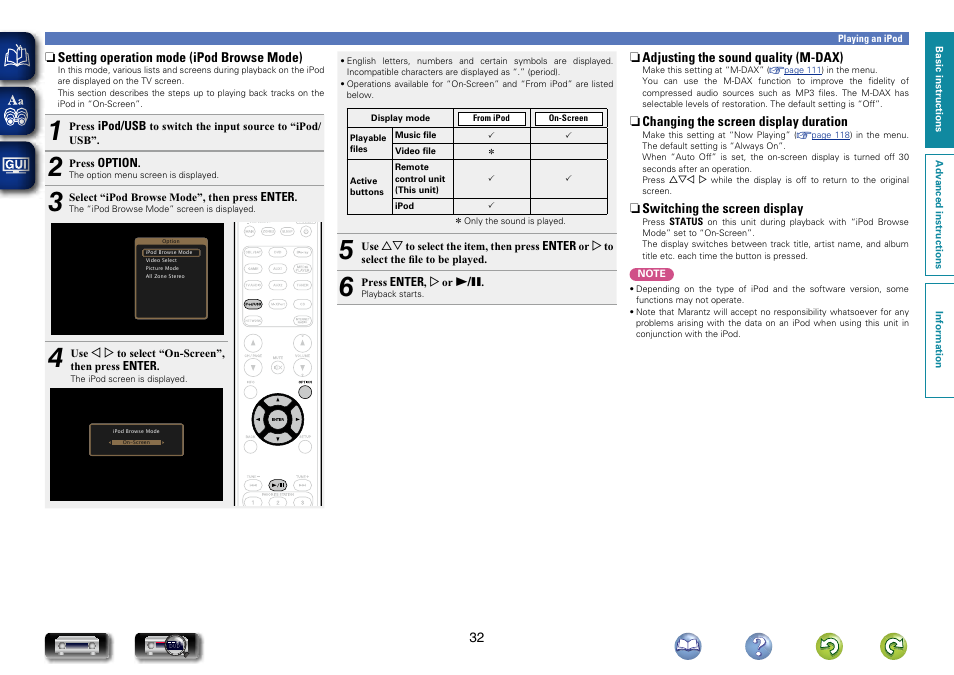The width and height of the screenshot is (954, 675).
Task: Click the 'iPod' row label in the table
Action: (x=404, y=206)
